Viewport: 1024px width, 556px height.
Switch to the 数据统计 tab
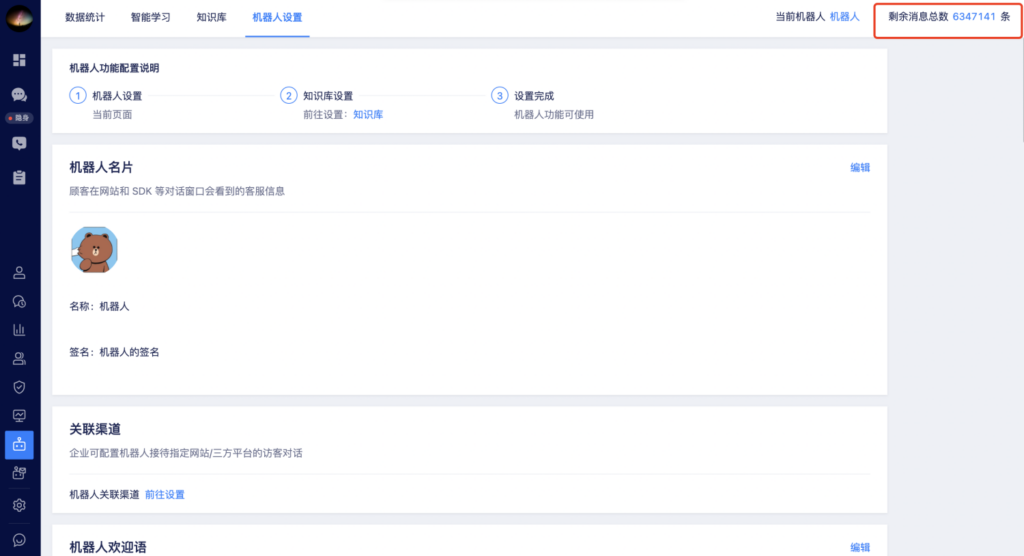(85, 18)
